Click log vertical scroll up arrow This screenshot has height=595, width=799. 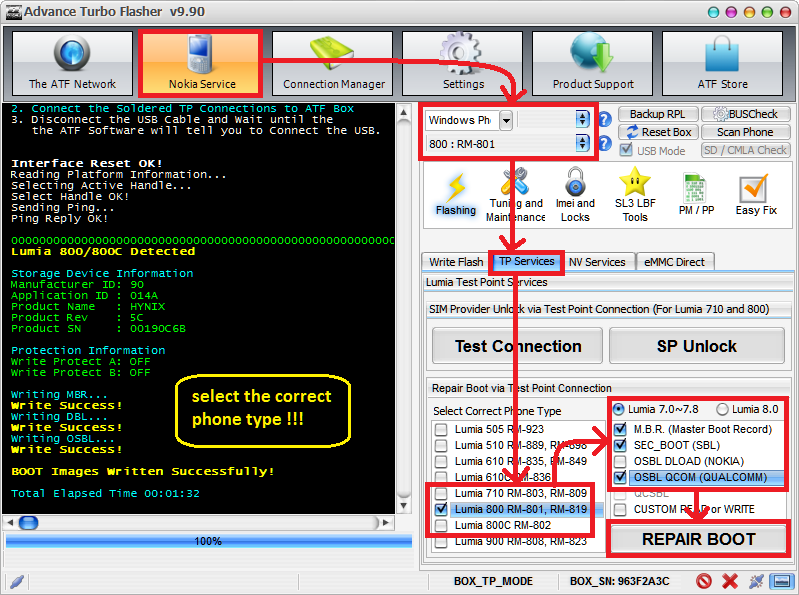pyautogui.click(x=403, y=112)
